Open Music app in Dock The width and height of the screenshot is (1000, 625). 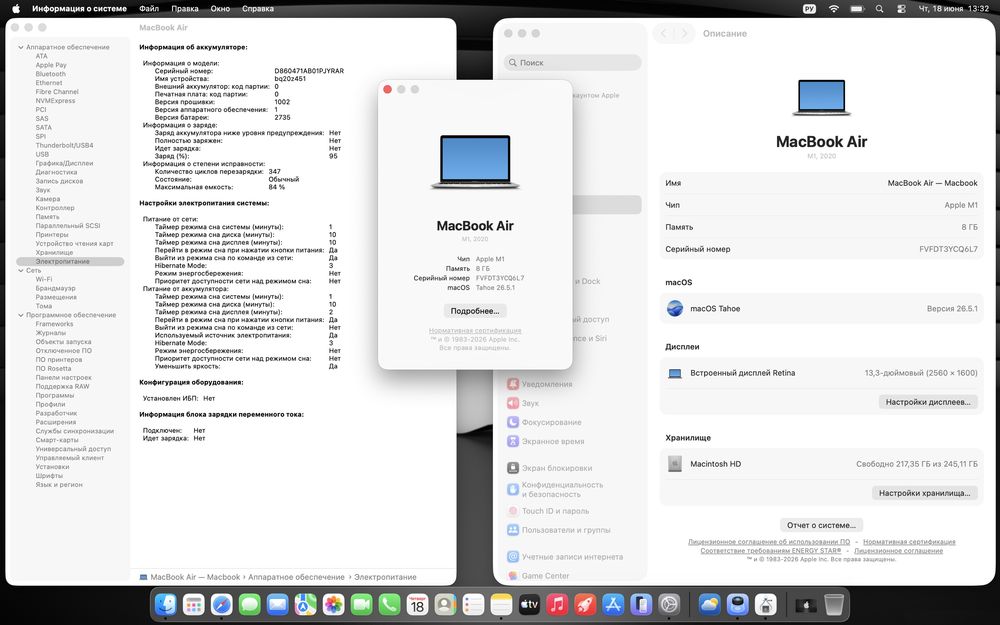557,604
